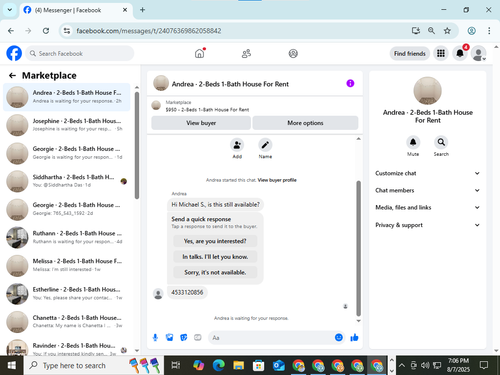
Task: Open the notifications bell icon
Action: 460,53
